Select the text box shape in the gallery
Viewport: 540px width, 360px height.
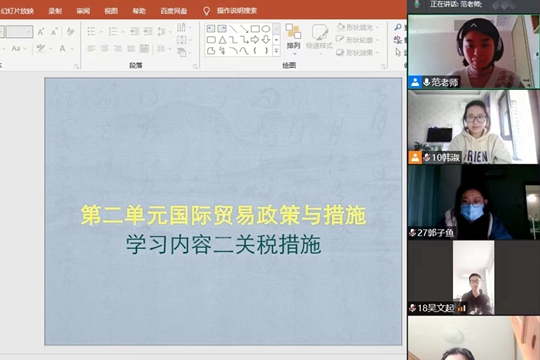tap(211, 28)
